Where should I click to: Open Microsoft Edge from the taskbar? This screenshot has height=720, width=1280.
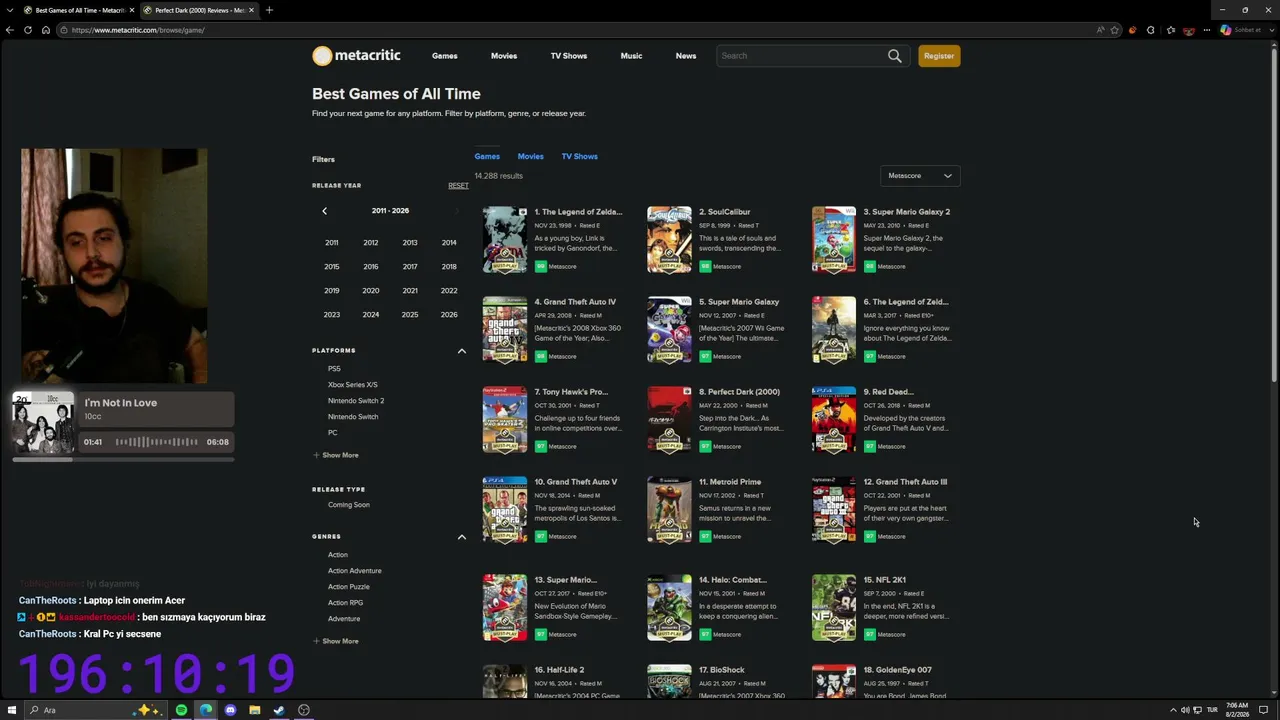pos(206,710)
